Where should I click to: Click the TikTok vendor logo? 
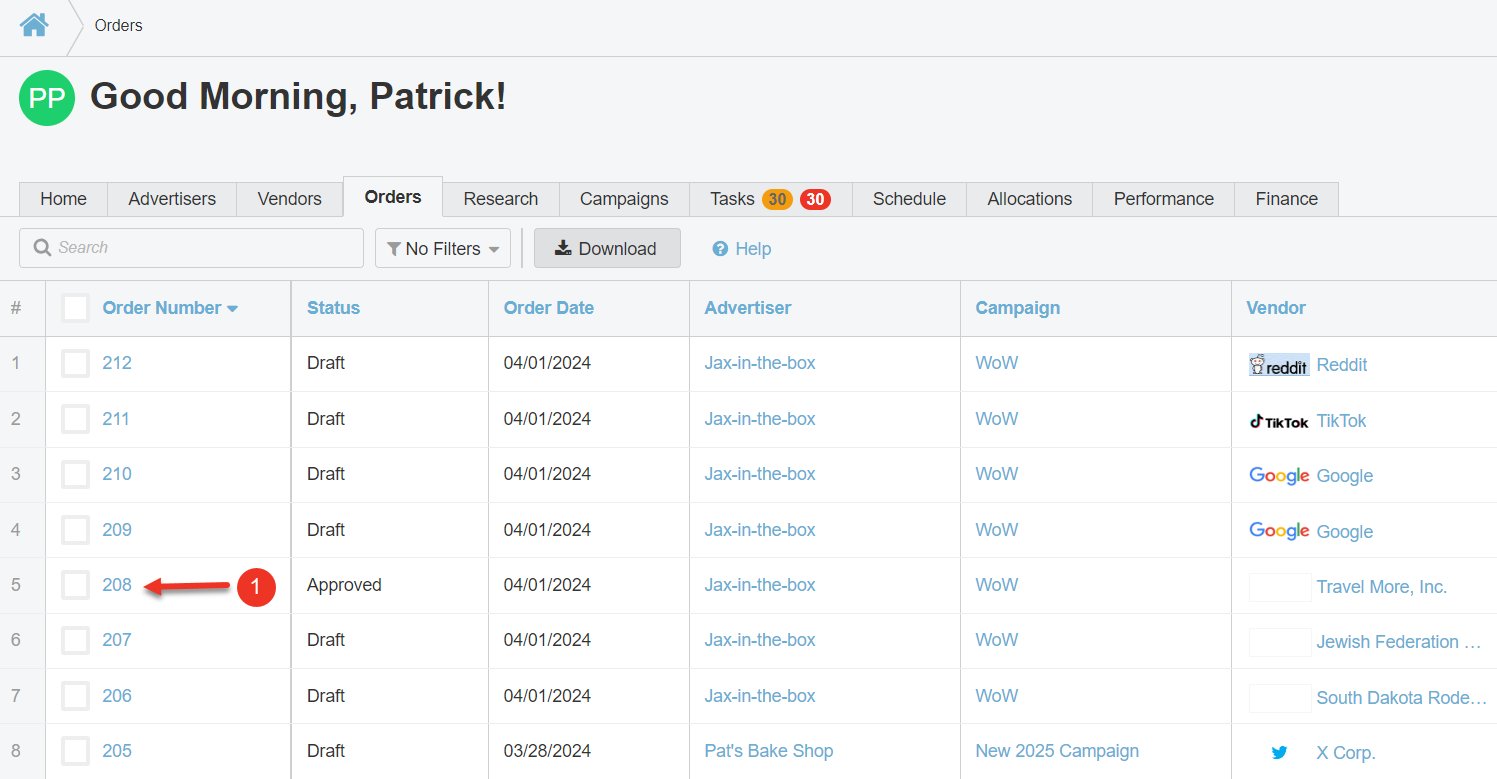[x=1279, y=420]
